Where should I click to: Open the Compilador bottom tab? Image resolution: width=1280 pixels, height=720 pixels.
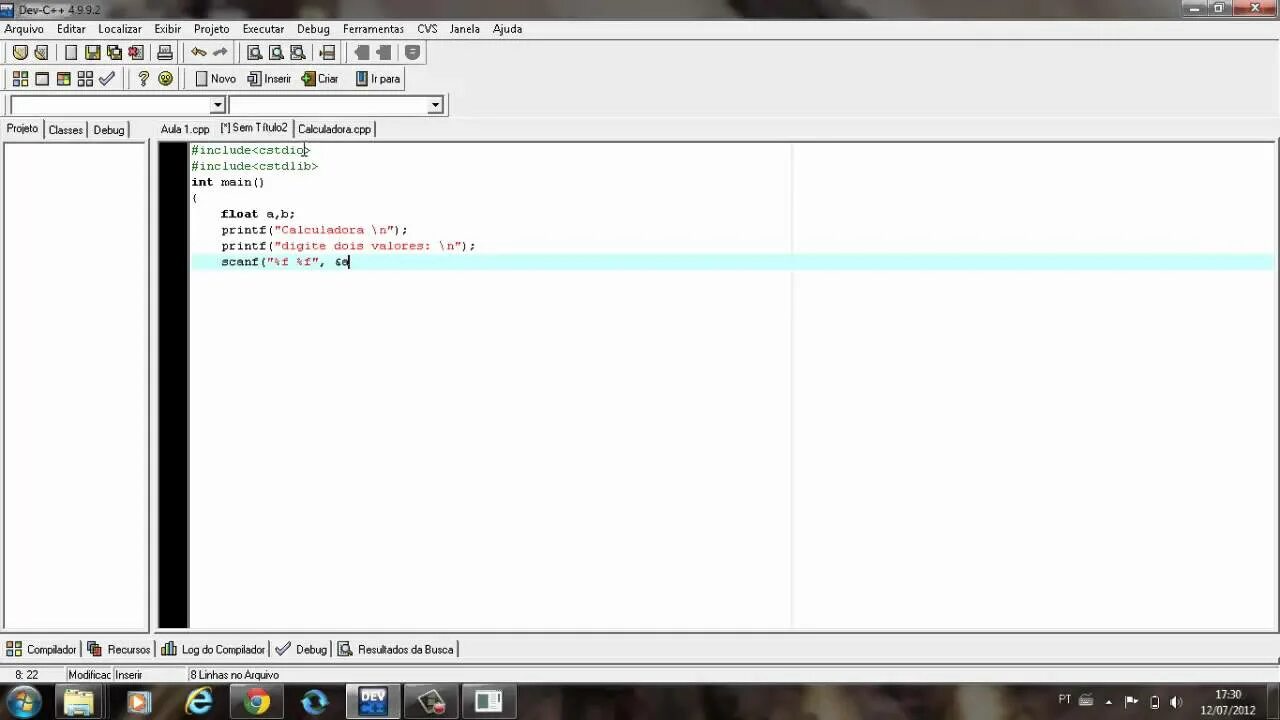41,649
